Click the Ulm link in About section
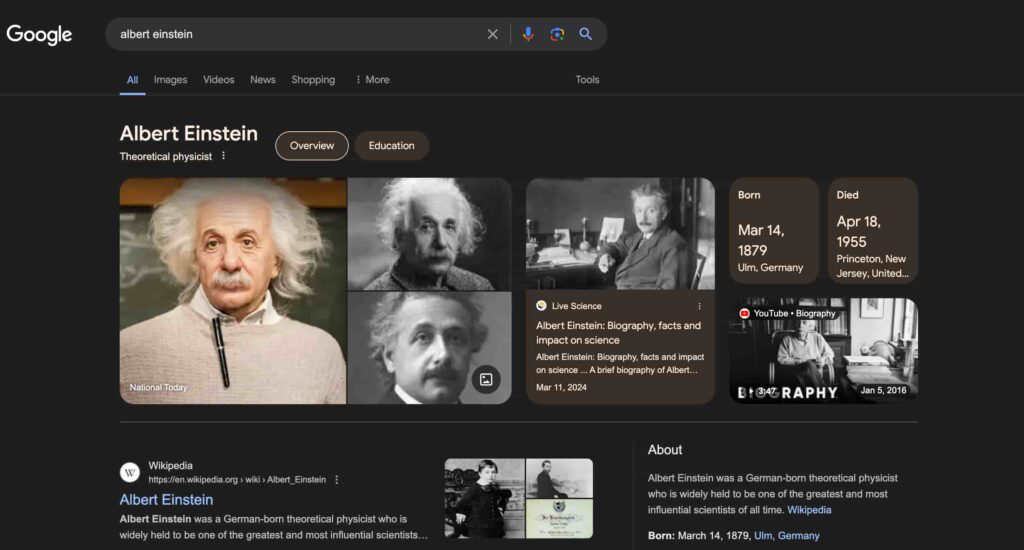This screenshot has height=550, width=1024. click(763, 536)
